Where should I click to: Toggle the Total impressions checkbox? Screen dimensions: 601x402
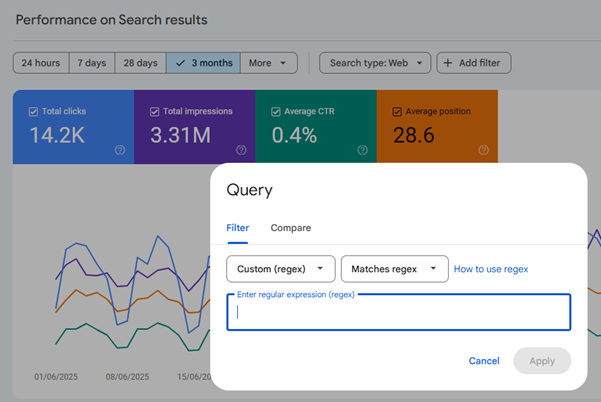click(x=154, y=112)
